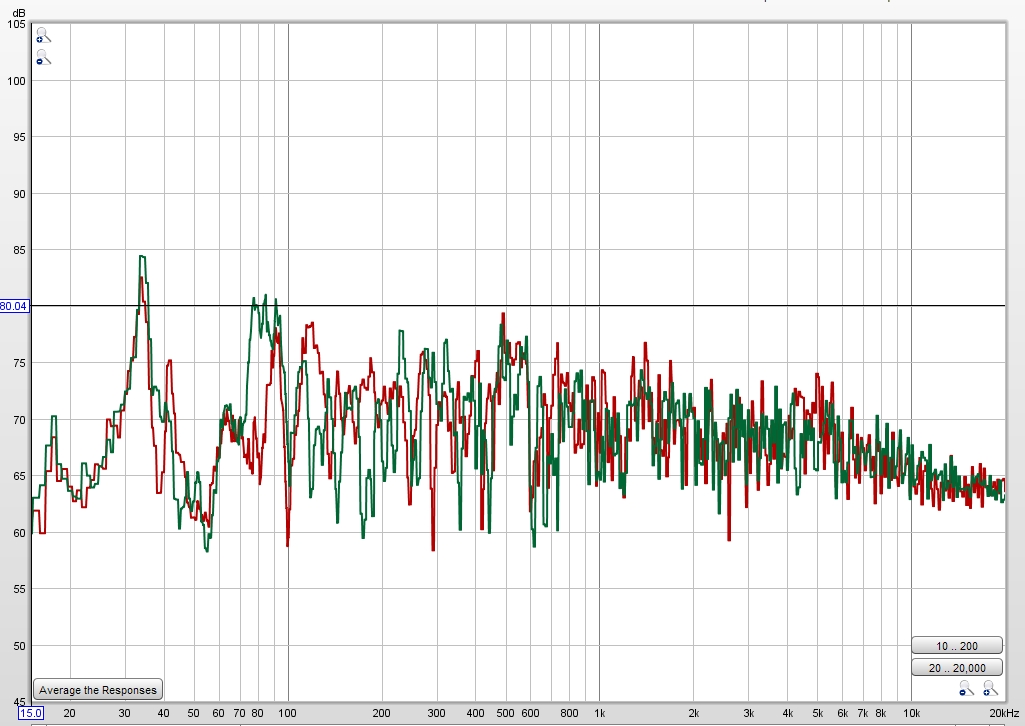Click the 45 label on the dB axis
Screen dimensions: 1025x726
(x=19, y=702)
